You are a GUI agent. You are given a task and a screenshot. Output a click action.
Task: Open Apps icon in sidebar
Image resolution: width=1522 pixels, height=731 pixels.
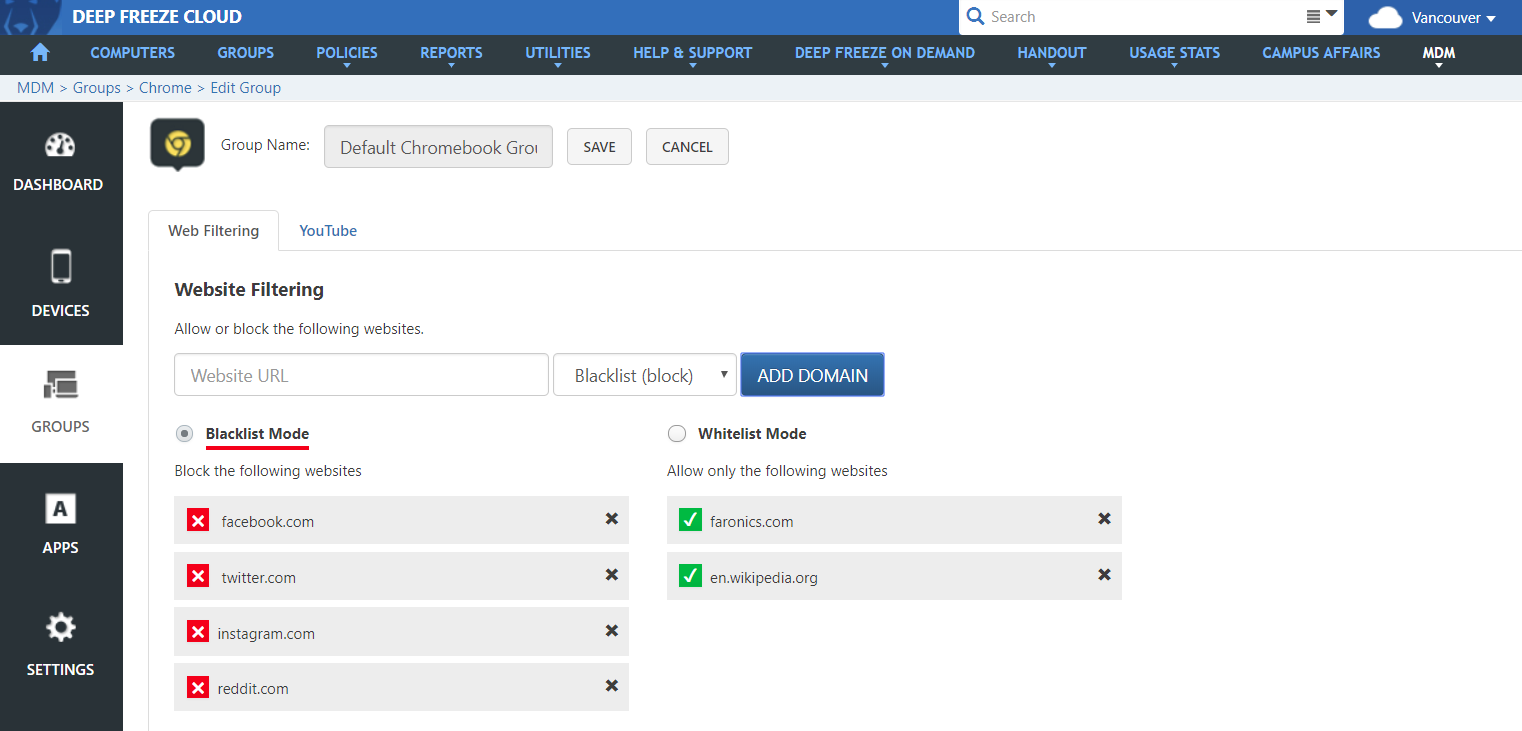(x=61, y=509)
